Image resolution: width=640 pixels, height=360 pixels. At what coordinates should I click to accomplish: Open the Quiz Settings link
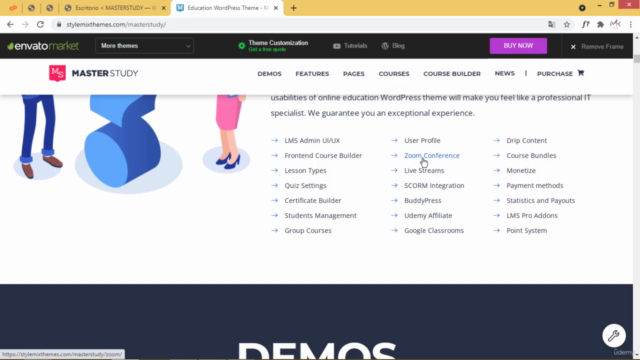tap(305, 185)
